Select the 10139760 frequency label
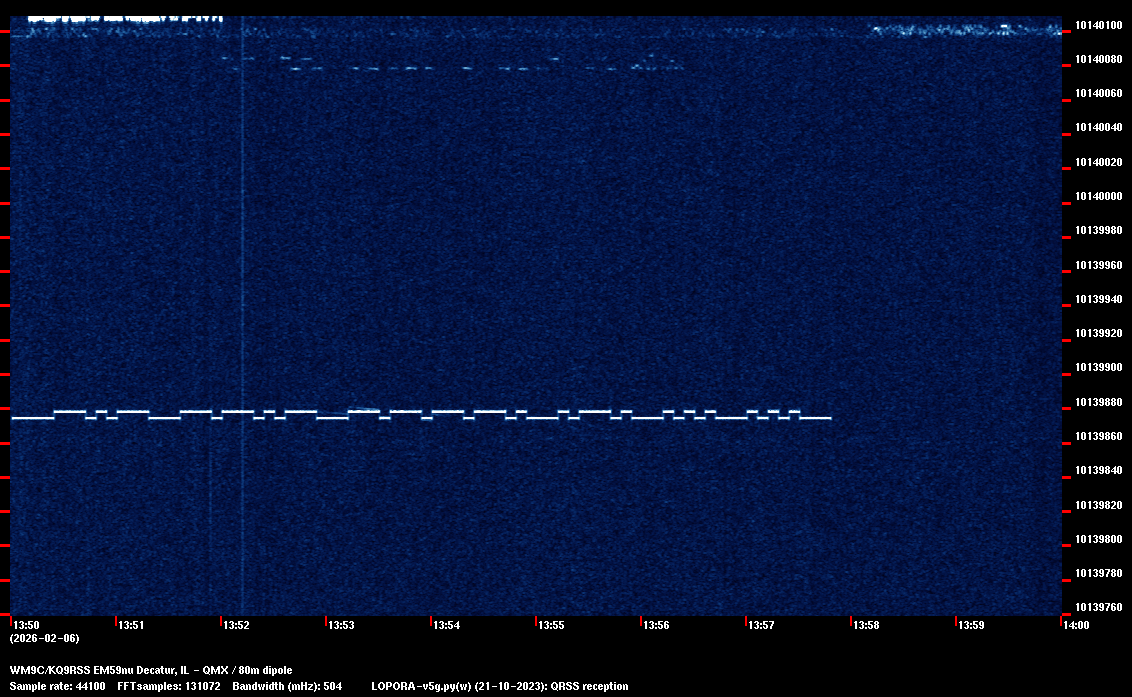Image resolution: width=1132 pixels, height=697 pixels. (1097, 607)
